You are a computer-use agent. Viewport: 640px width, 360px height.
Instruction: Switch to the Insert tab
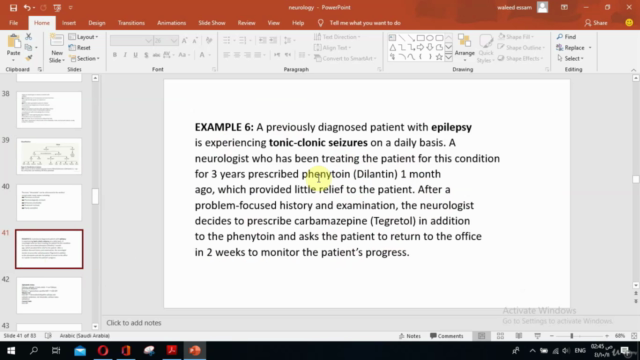coord(69,23)
